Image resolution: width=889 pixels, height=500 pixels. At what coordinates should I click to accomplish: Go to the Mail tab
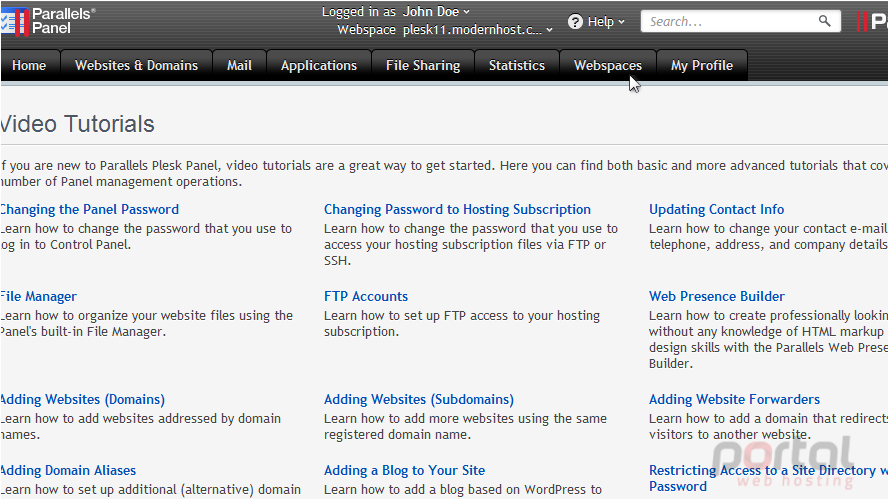coord(239,65)
